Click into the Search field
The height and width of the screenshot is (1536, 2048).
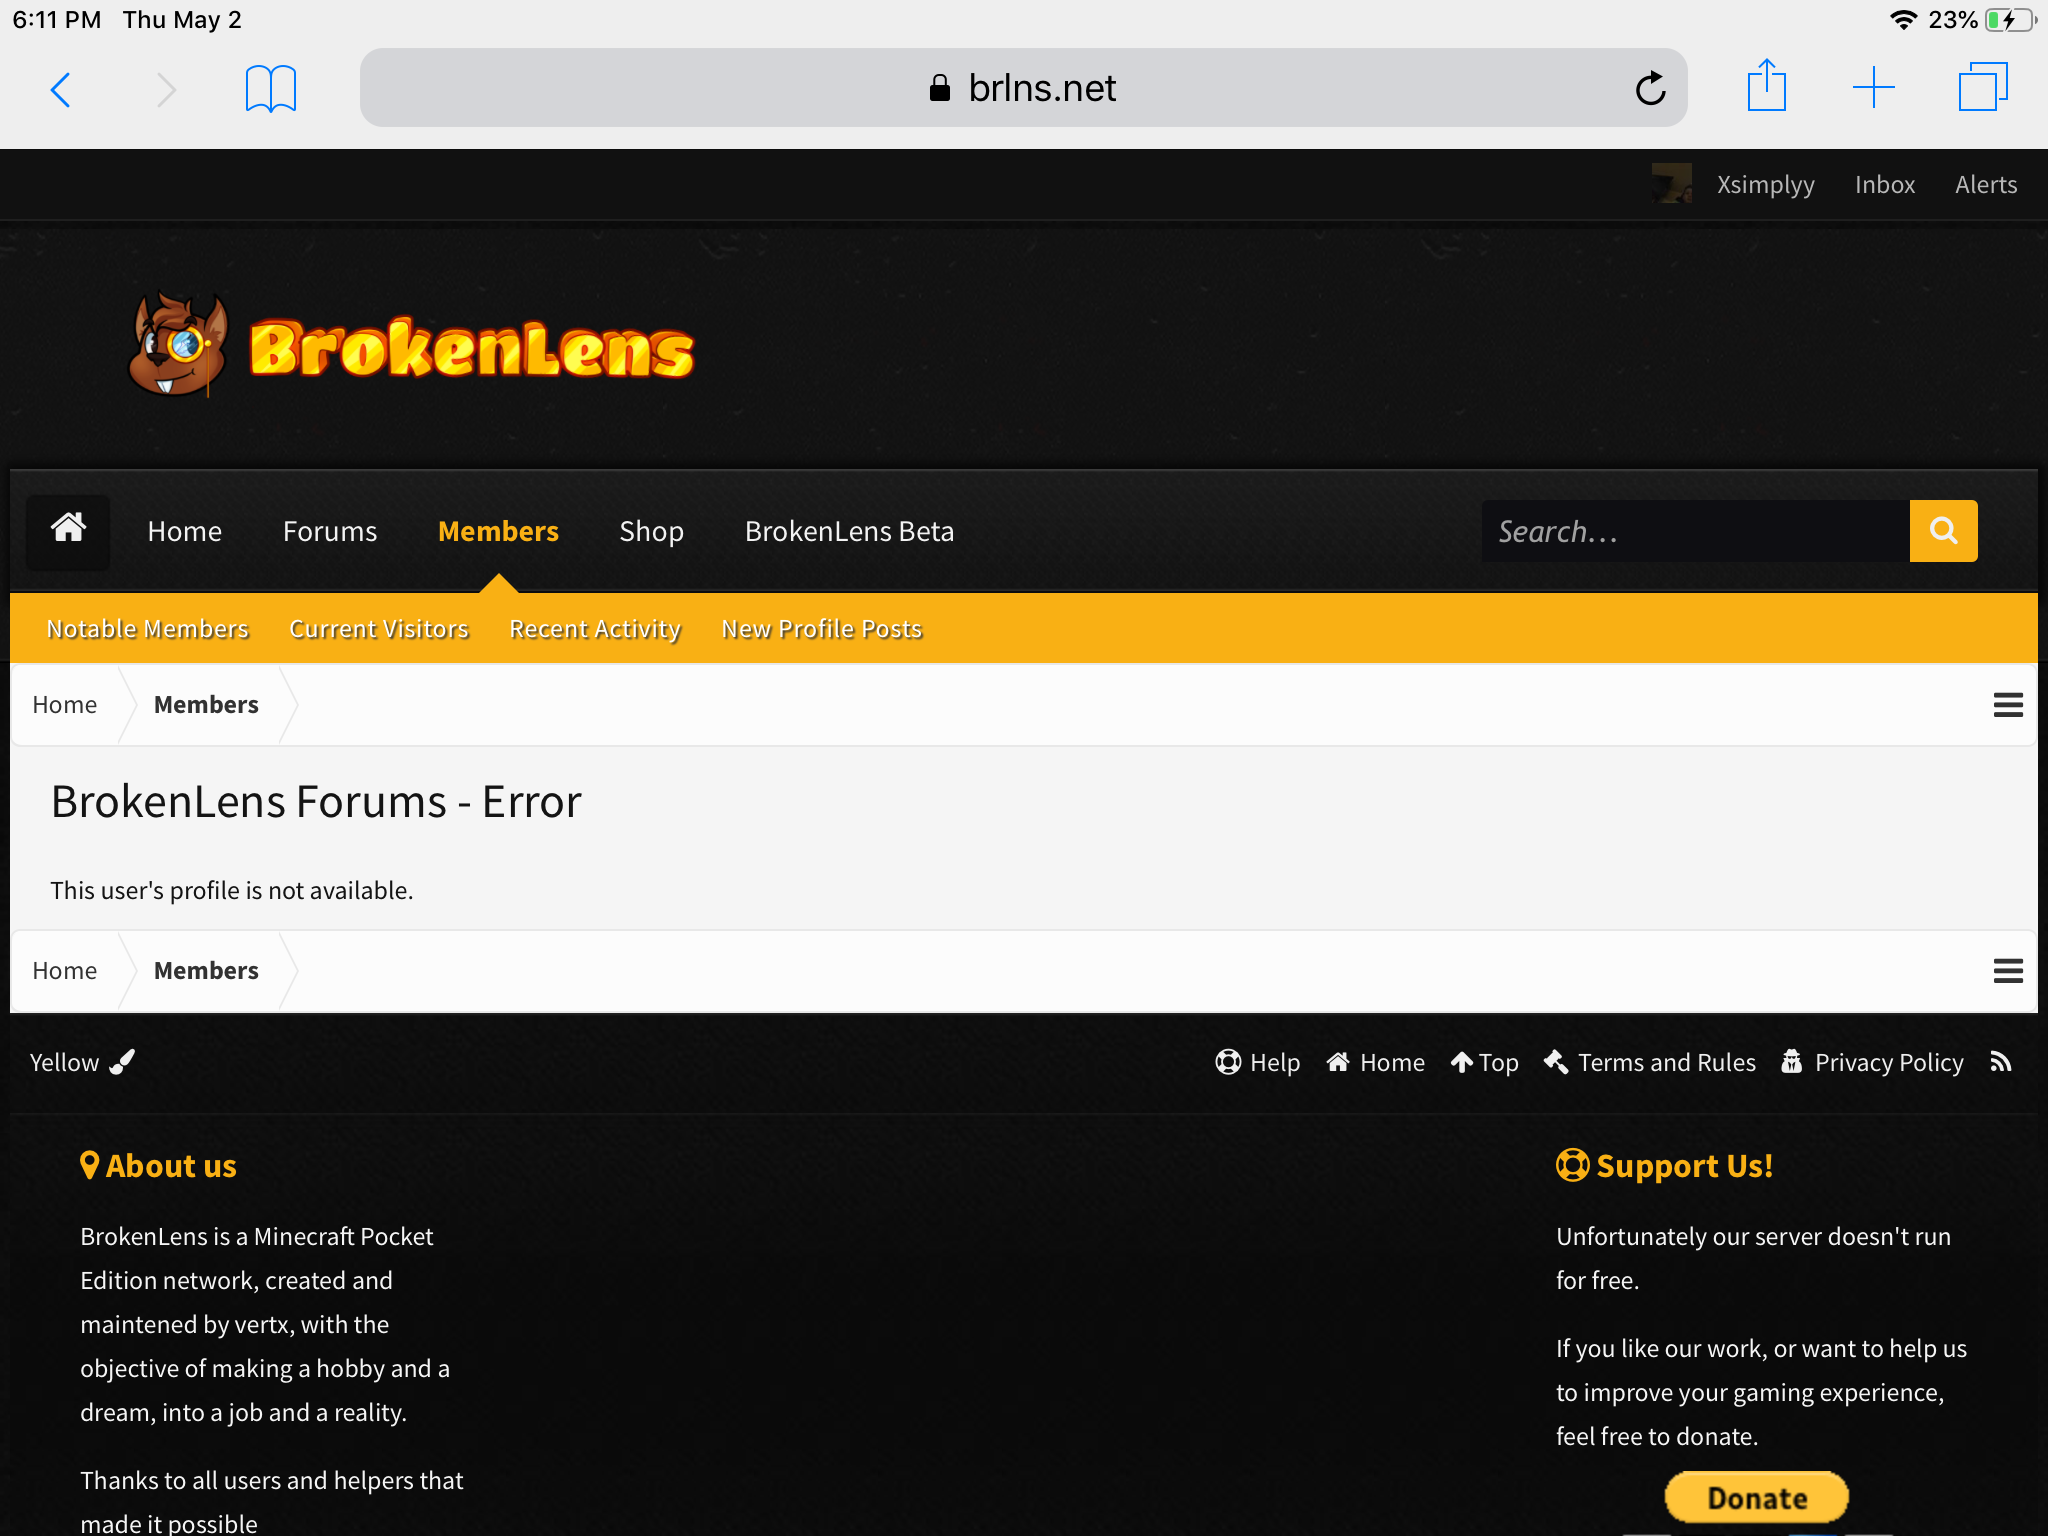tap(1695, 531)
